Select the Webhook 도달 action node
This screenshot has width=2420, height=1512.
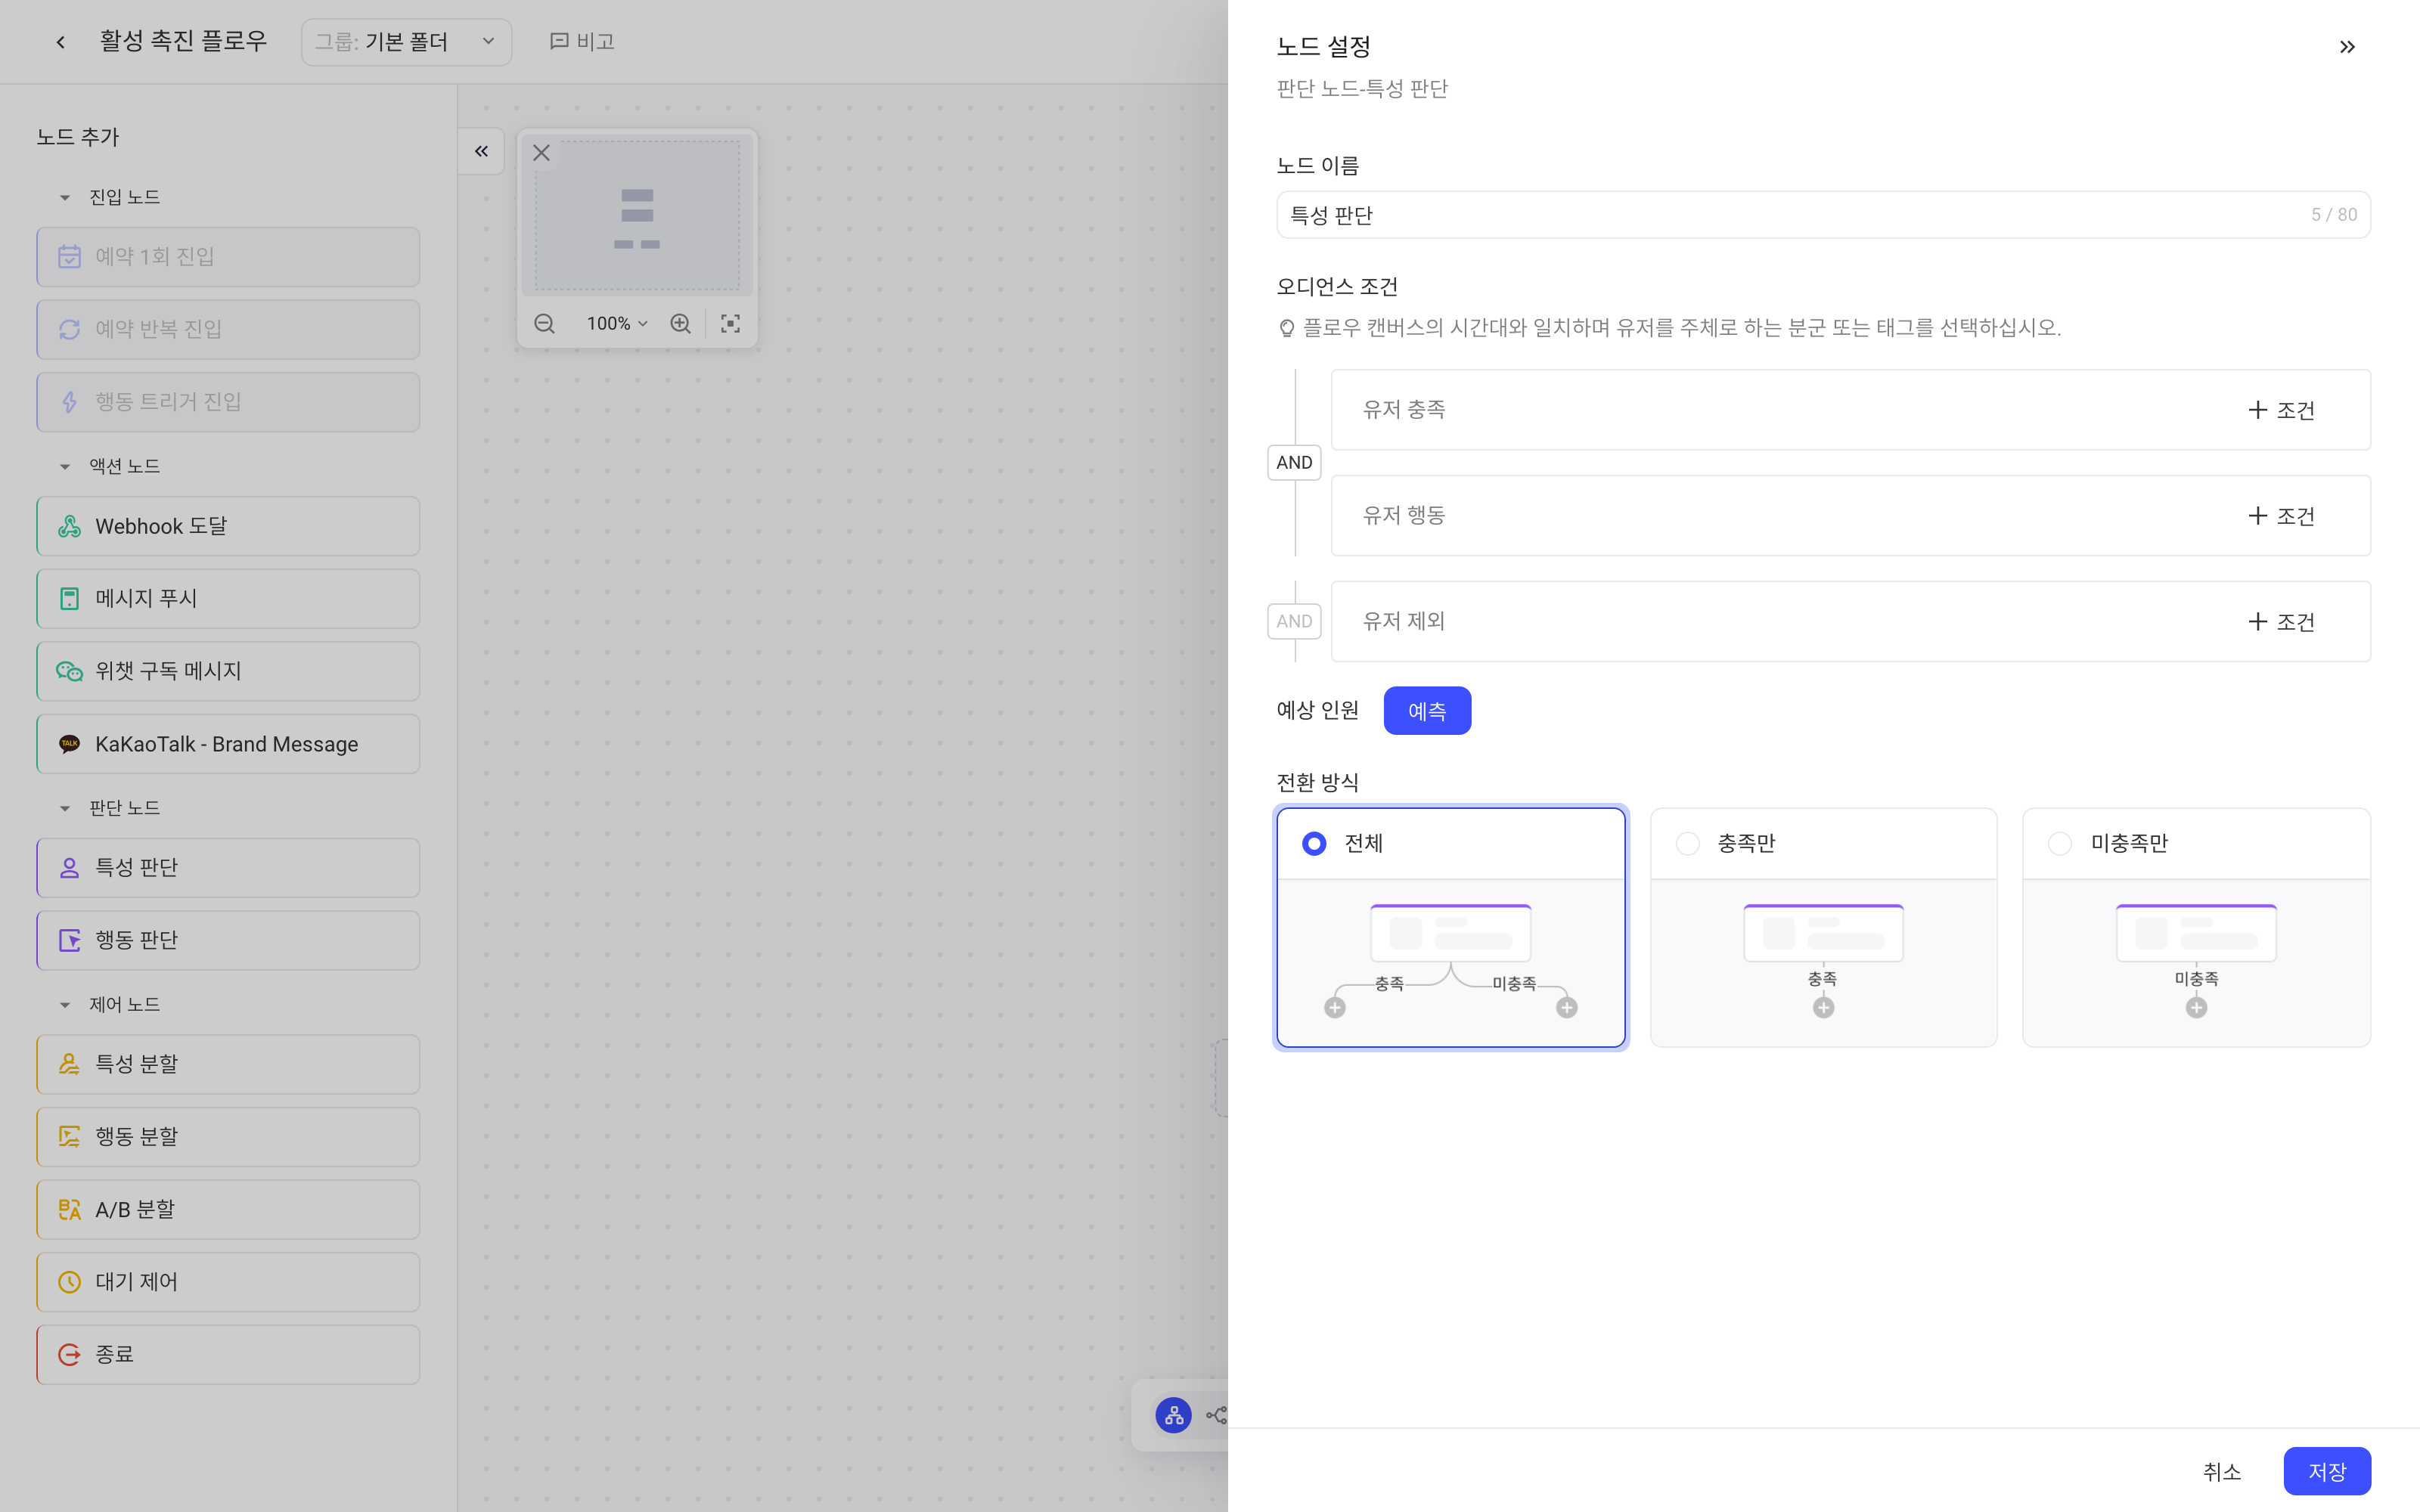click(228, 526)
